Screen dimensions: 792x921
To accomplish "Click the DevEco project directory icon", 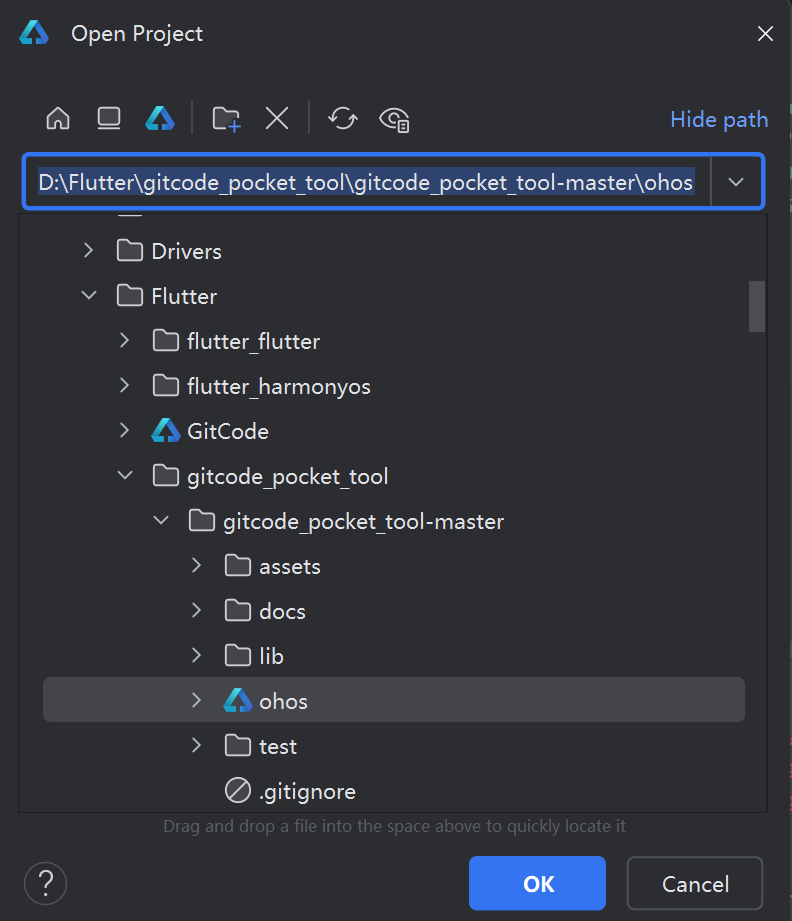I will pyautogui.click(x=159, y=118).
